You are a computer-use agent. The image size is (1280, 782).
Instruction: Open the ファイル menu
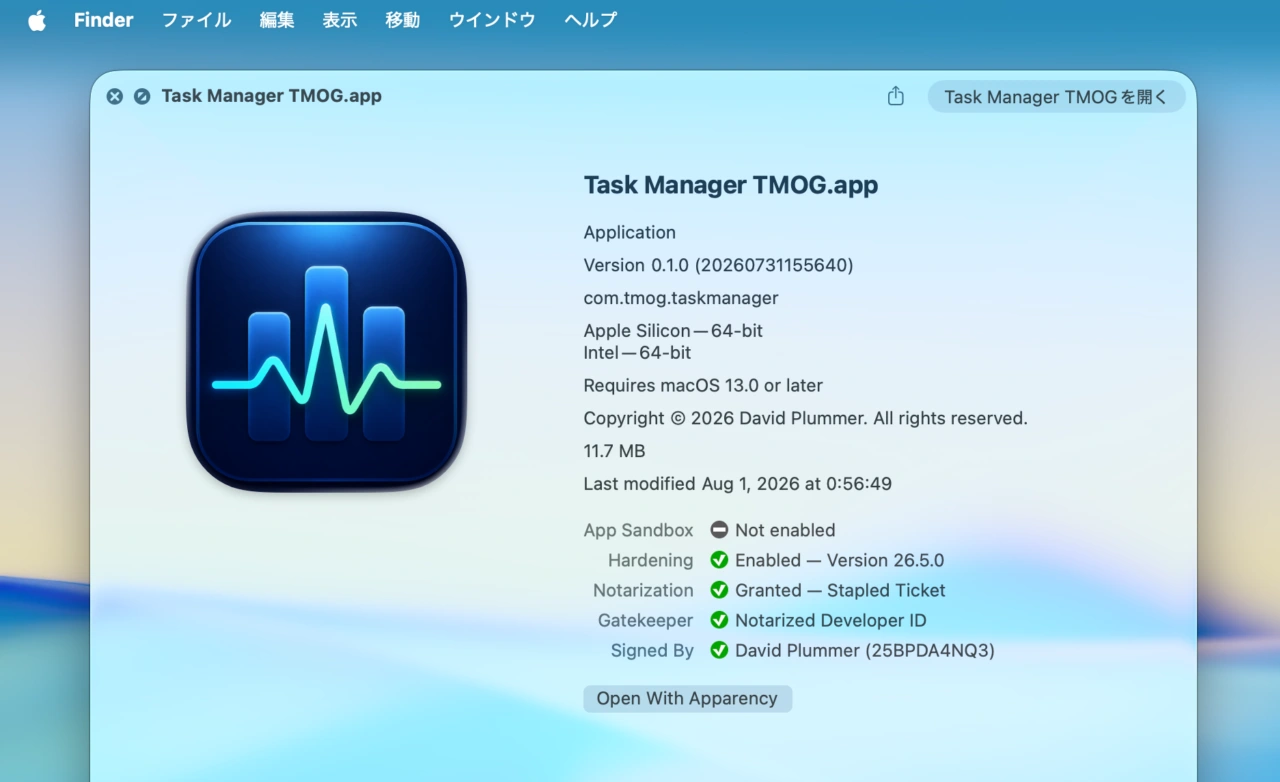(196, 20)
